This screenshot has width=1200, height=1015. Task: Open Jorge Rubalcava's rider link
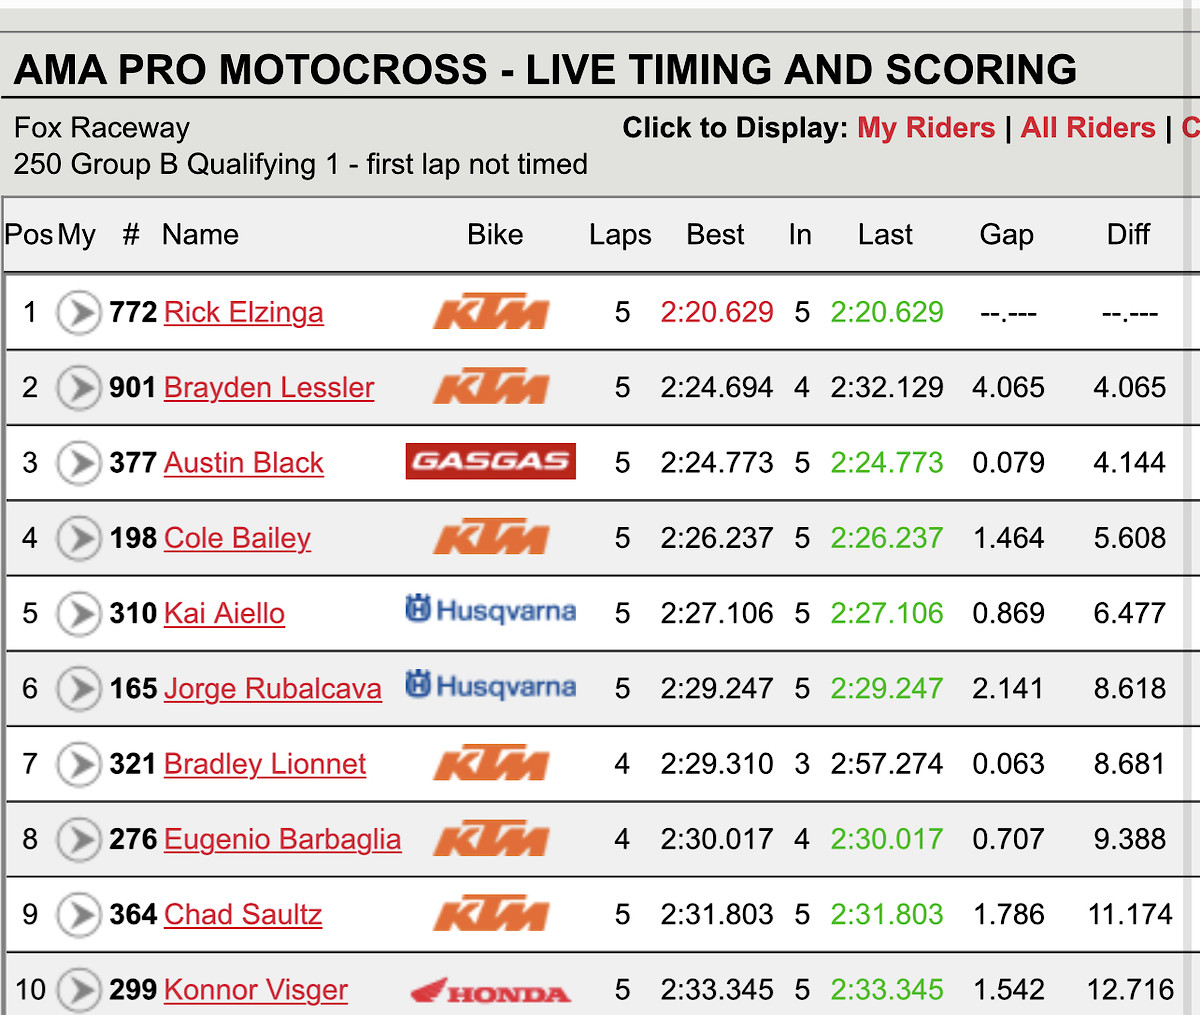pyautogui.click(x=272, y=689)
